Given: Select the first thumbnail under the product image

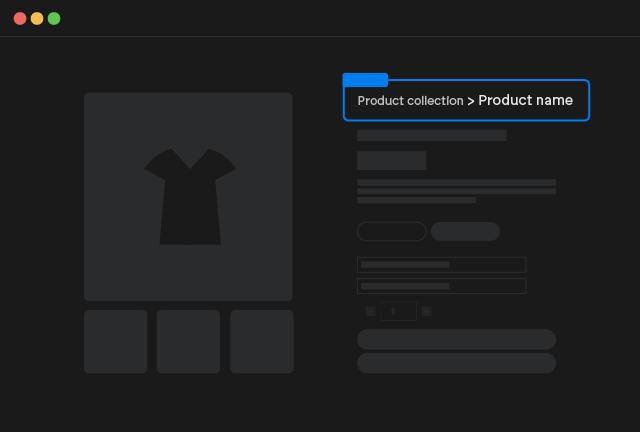Looking at the screenshot, I should [x=116, y=341].
